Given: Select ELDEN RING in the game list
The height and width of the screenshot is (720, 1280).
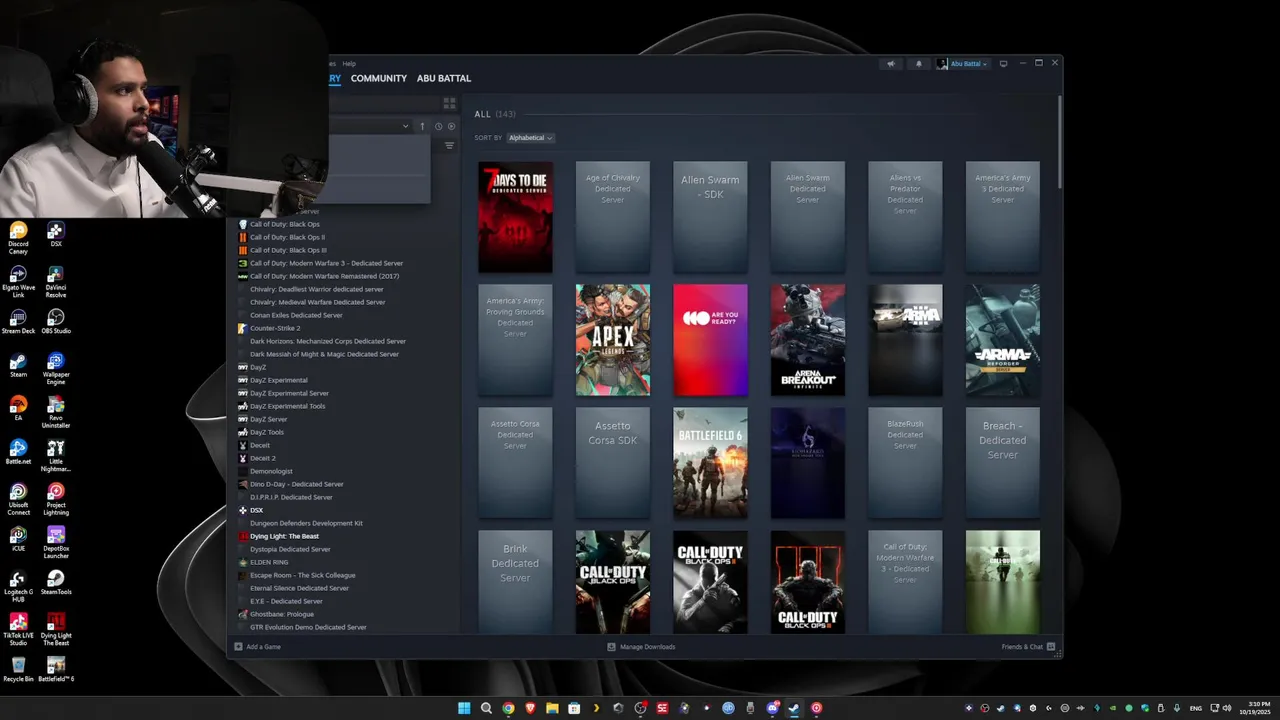Looking at the screenshot, I should click(268, 562).
